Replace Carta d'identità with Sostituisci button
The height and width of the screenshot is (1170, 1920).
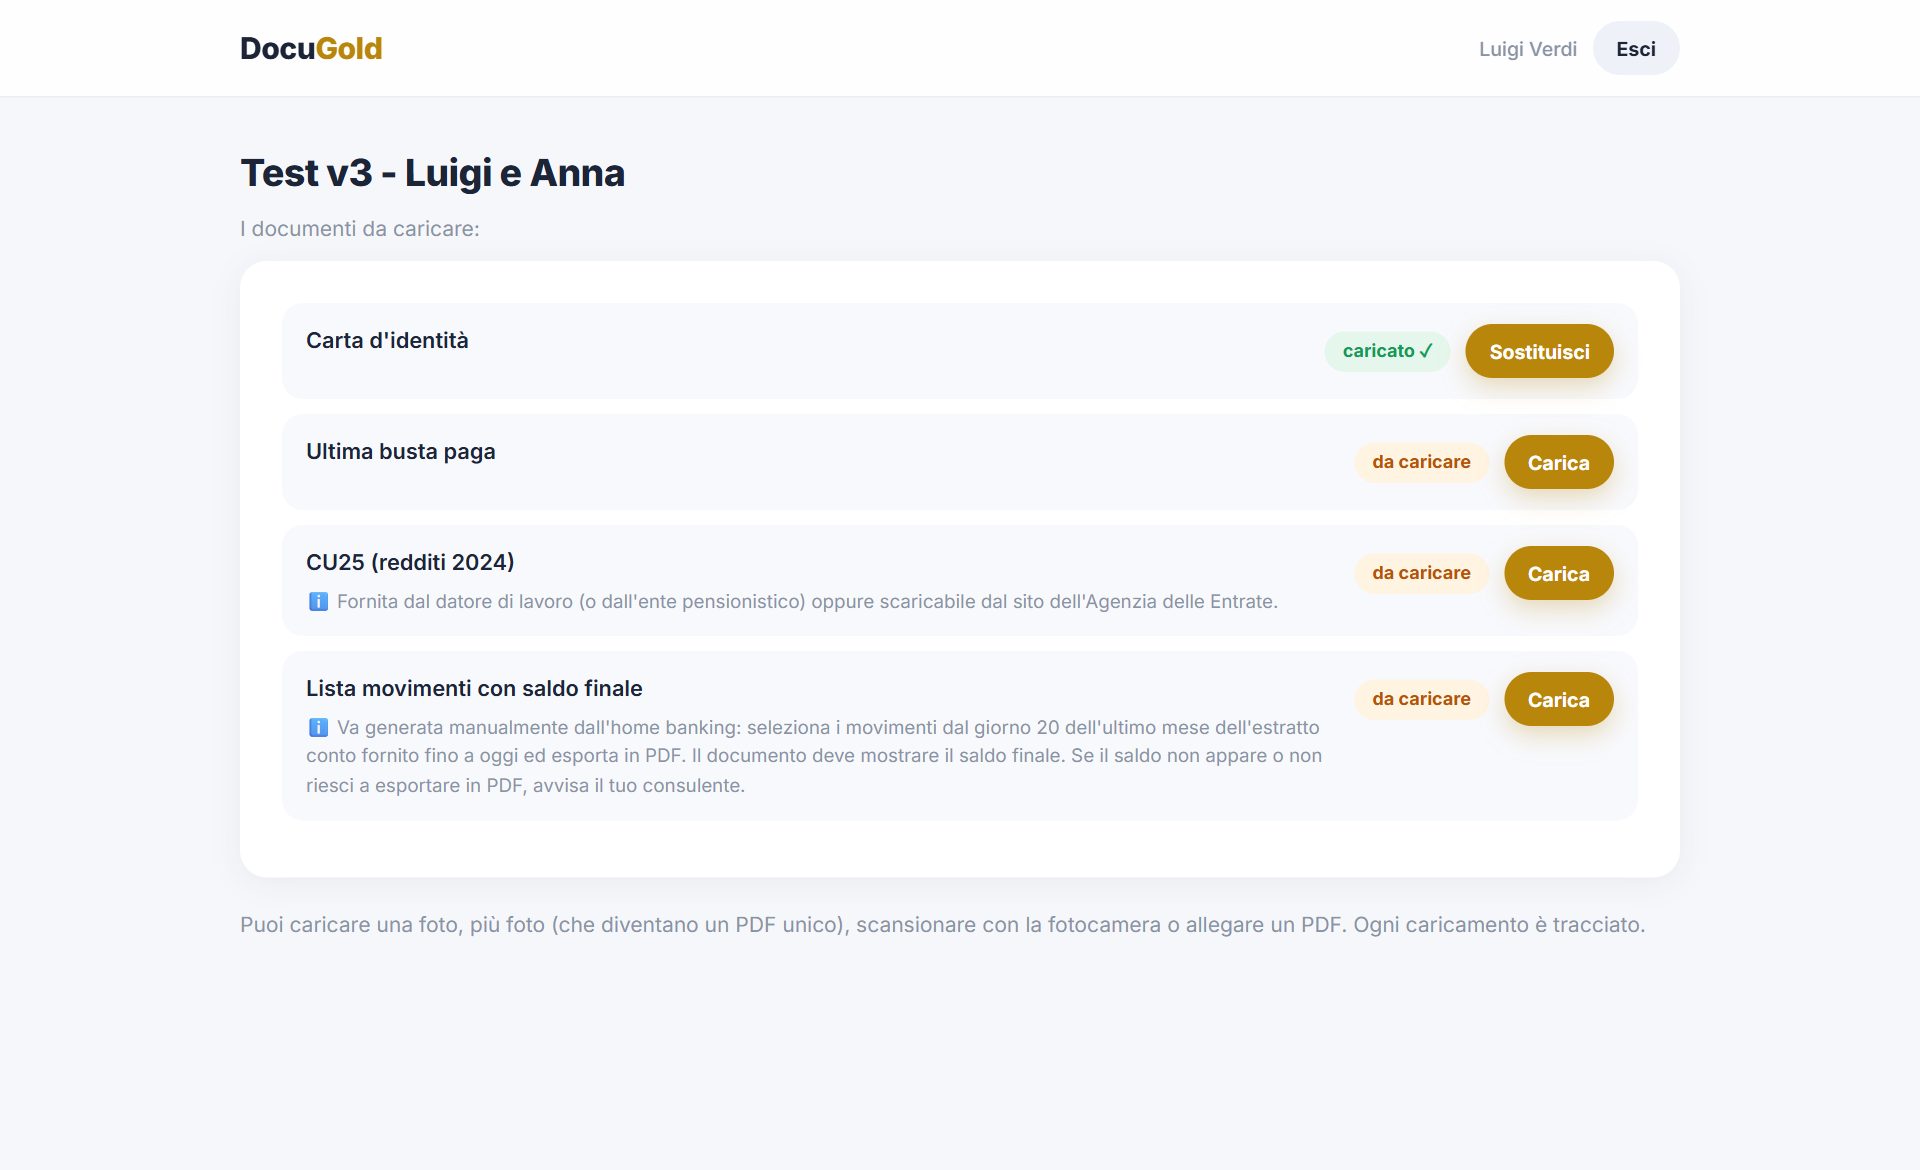1539,351
